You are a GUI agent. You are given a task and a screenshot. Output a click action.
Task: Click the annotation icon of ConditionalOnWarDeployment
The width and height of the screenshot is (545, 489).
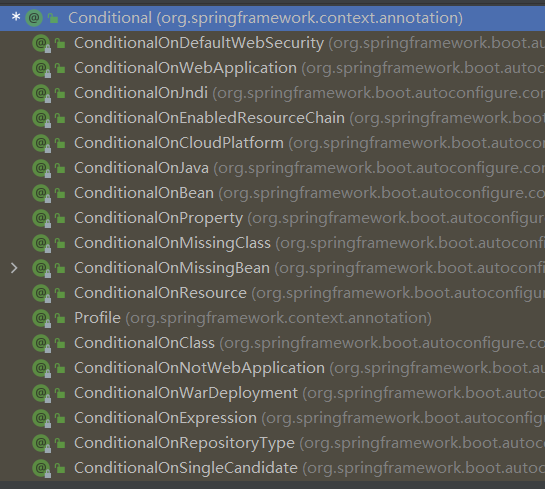click(41, 393)
